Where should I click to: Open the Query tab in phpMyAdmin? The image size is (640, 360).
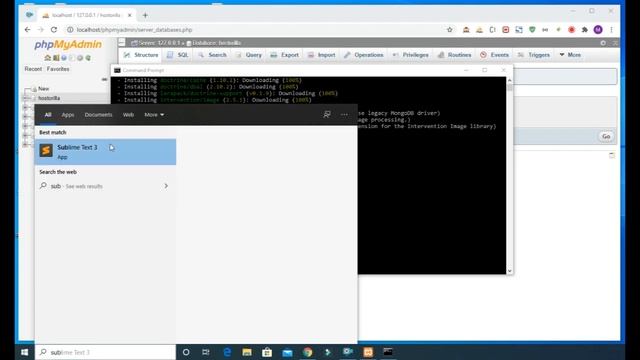coord(249,55)
